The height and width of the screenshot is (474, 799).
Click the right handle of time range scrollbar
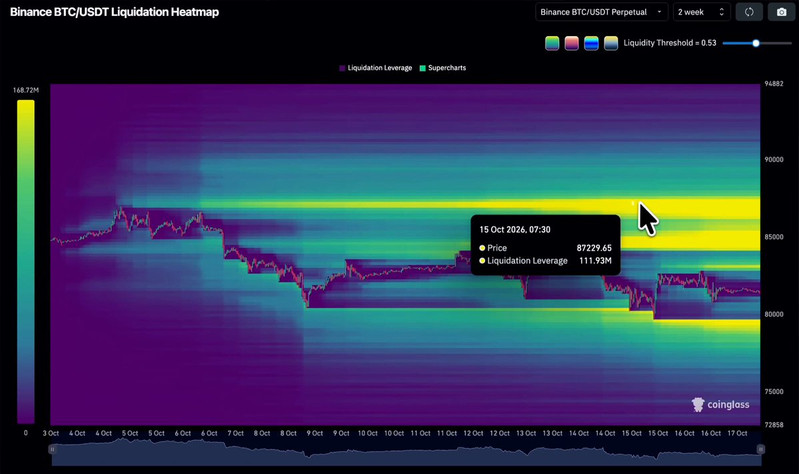(761, 449)
